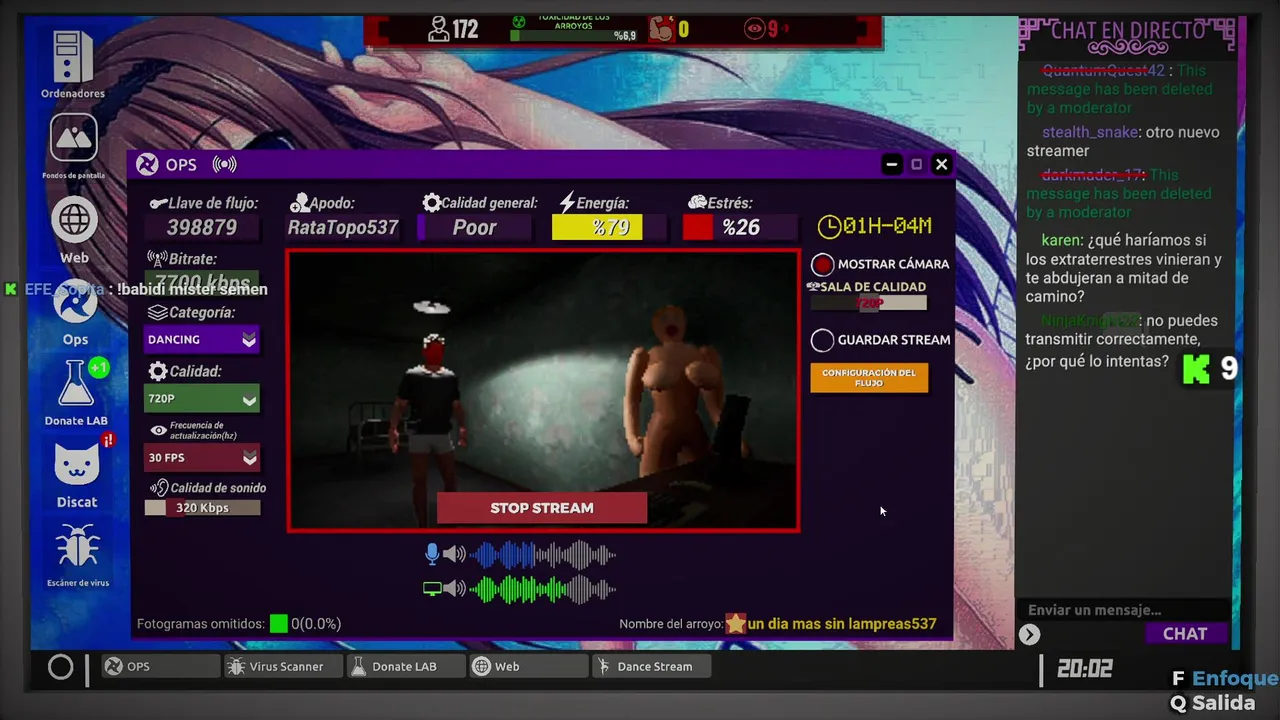Viewport: 1280px width, 720px height.
Task: Click karen username in chat
Action: point(1061,240)
